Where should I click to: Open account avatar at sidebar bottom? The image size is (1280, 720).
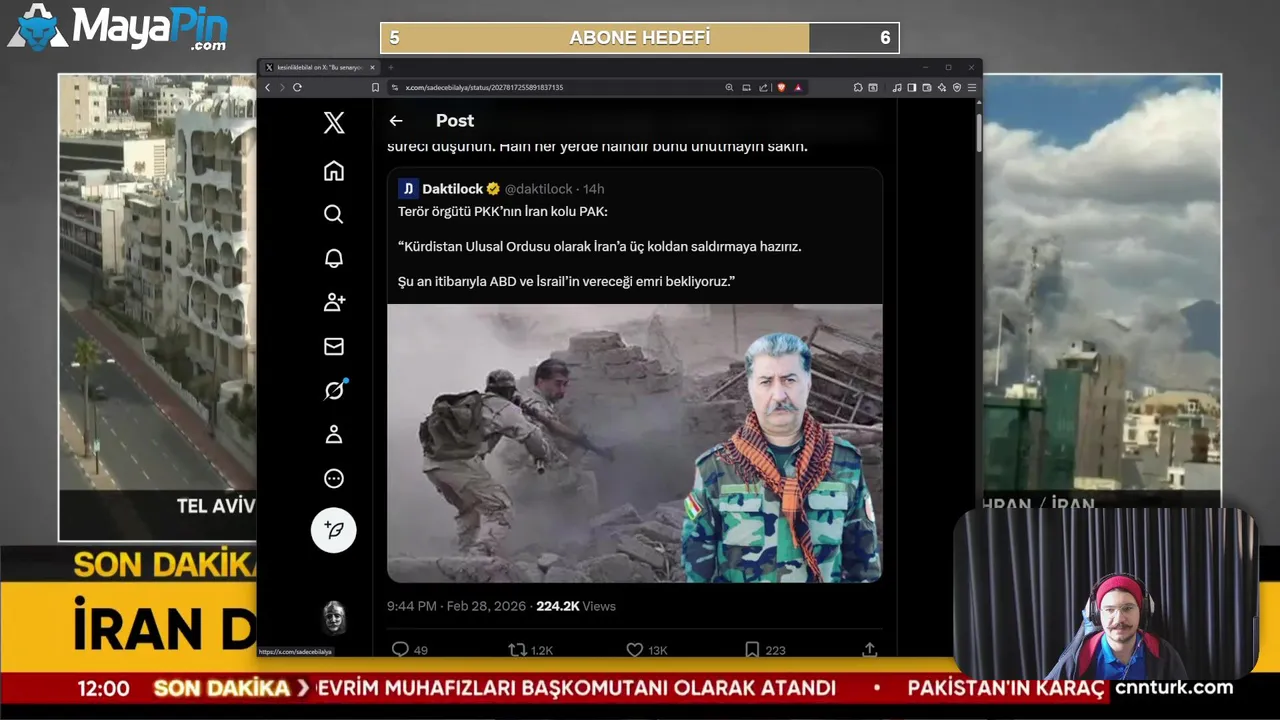(334, 617)
